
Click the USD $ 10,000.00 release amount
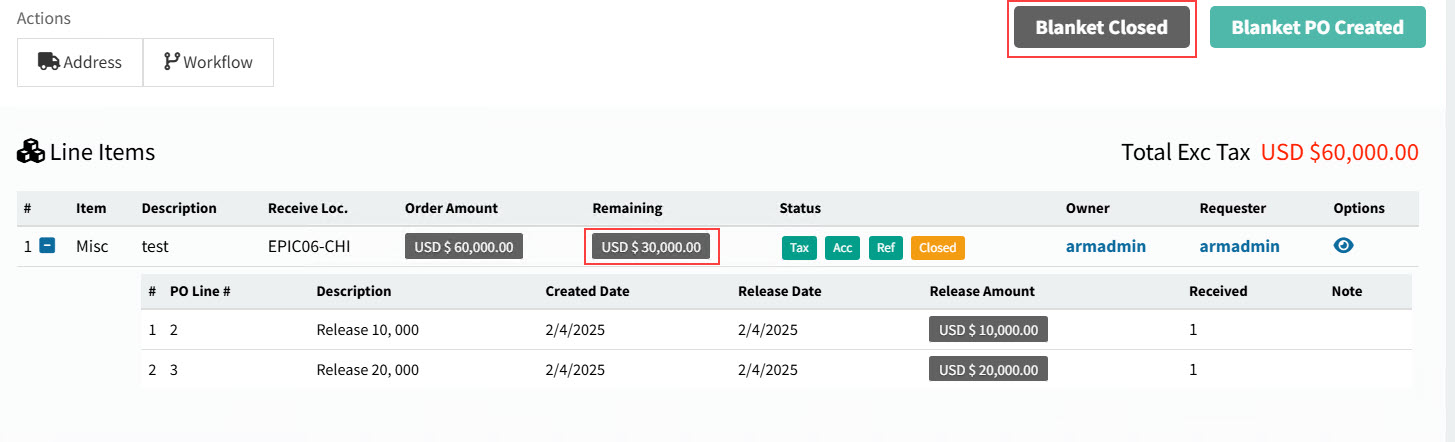988,329
